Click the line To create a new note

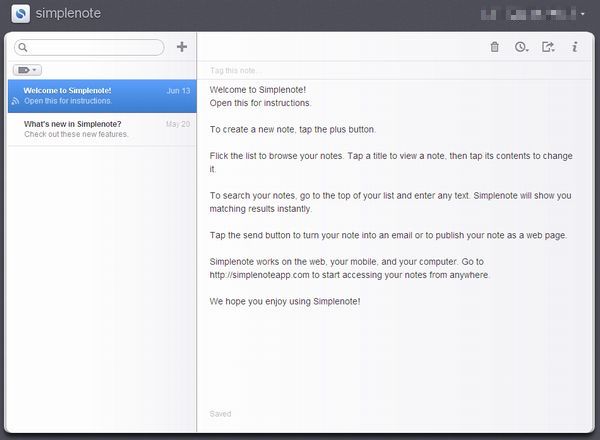pyautogui.click(x=293, y=129)
